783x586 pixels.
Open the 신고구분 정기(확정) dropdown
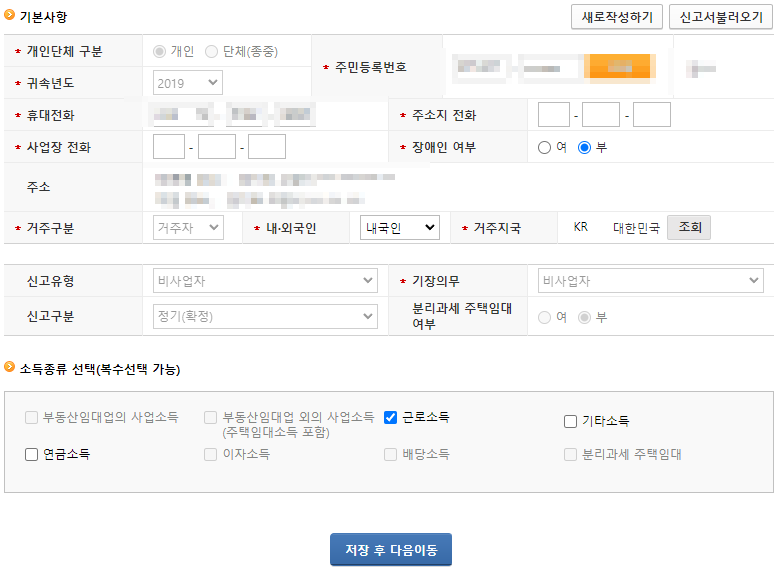point(265,317)
